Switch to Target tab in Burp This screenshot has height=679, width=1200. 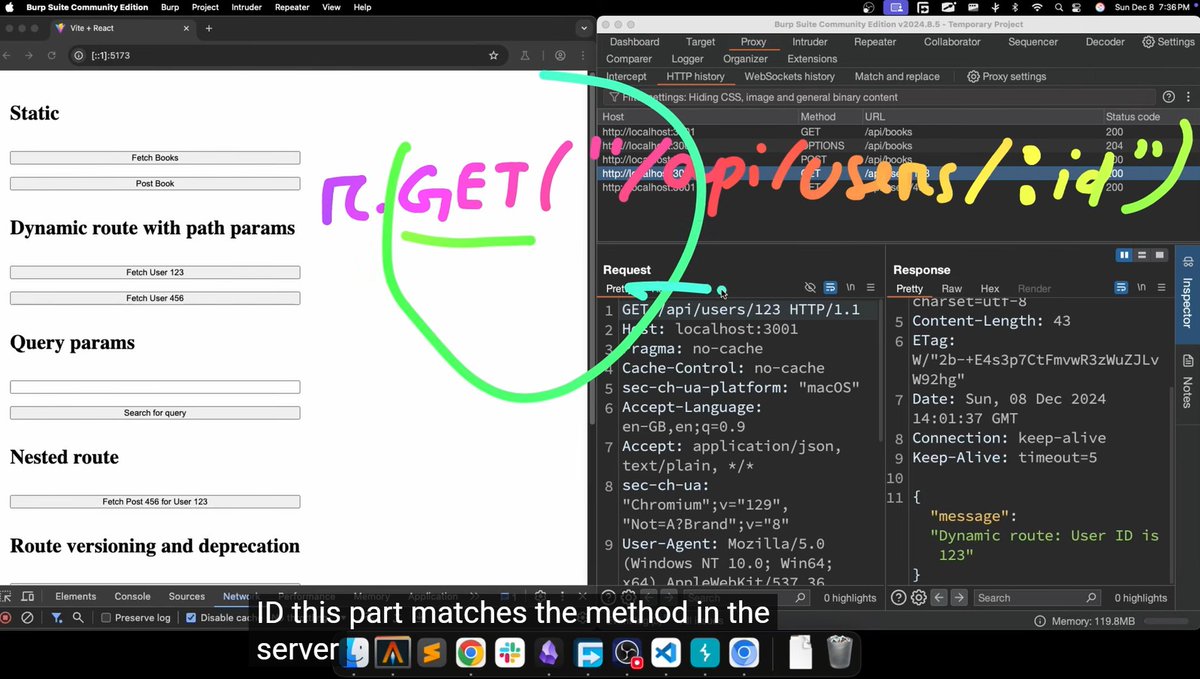[x=700, y=42]
